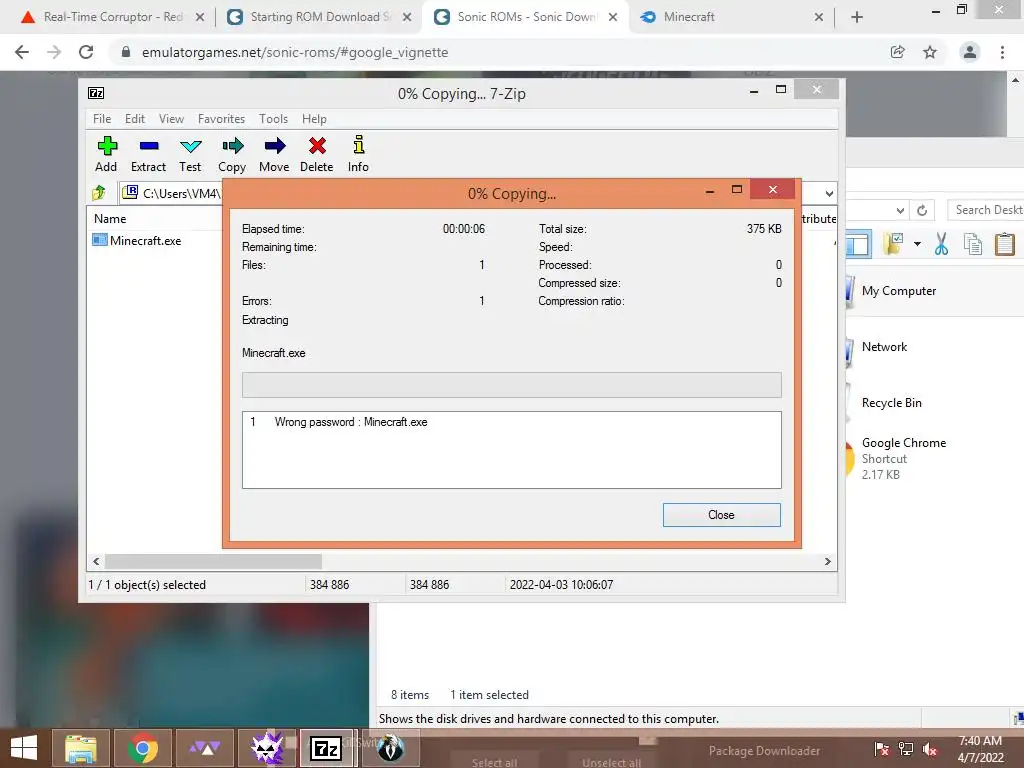Click the copying progress bar
This screenshot has height=768, width=1024.
511,385
